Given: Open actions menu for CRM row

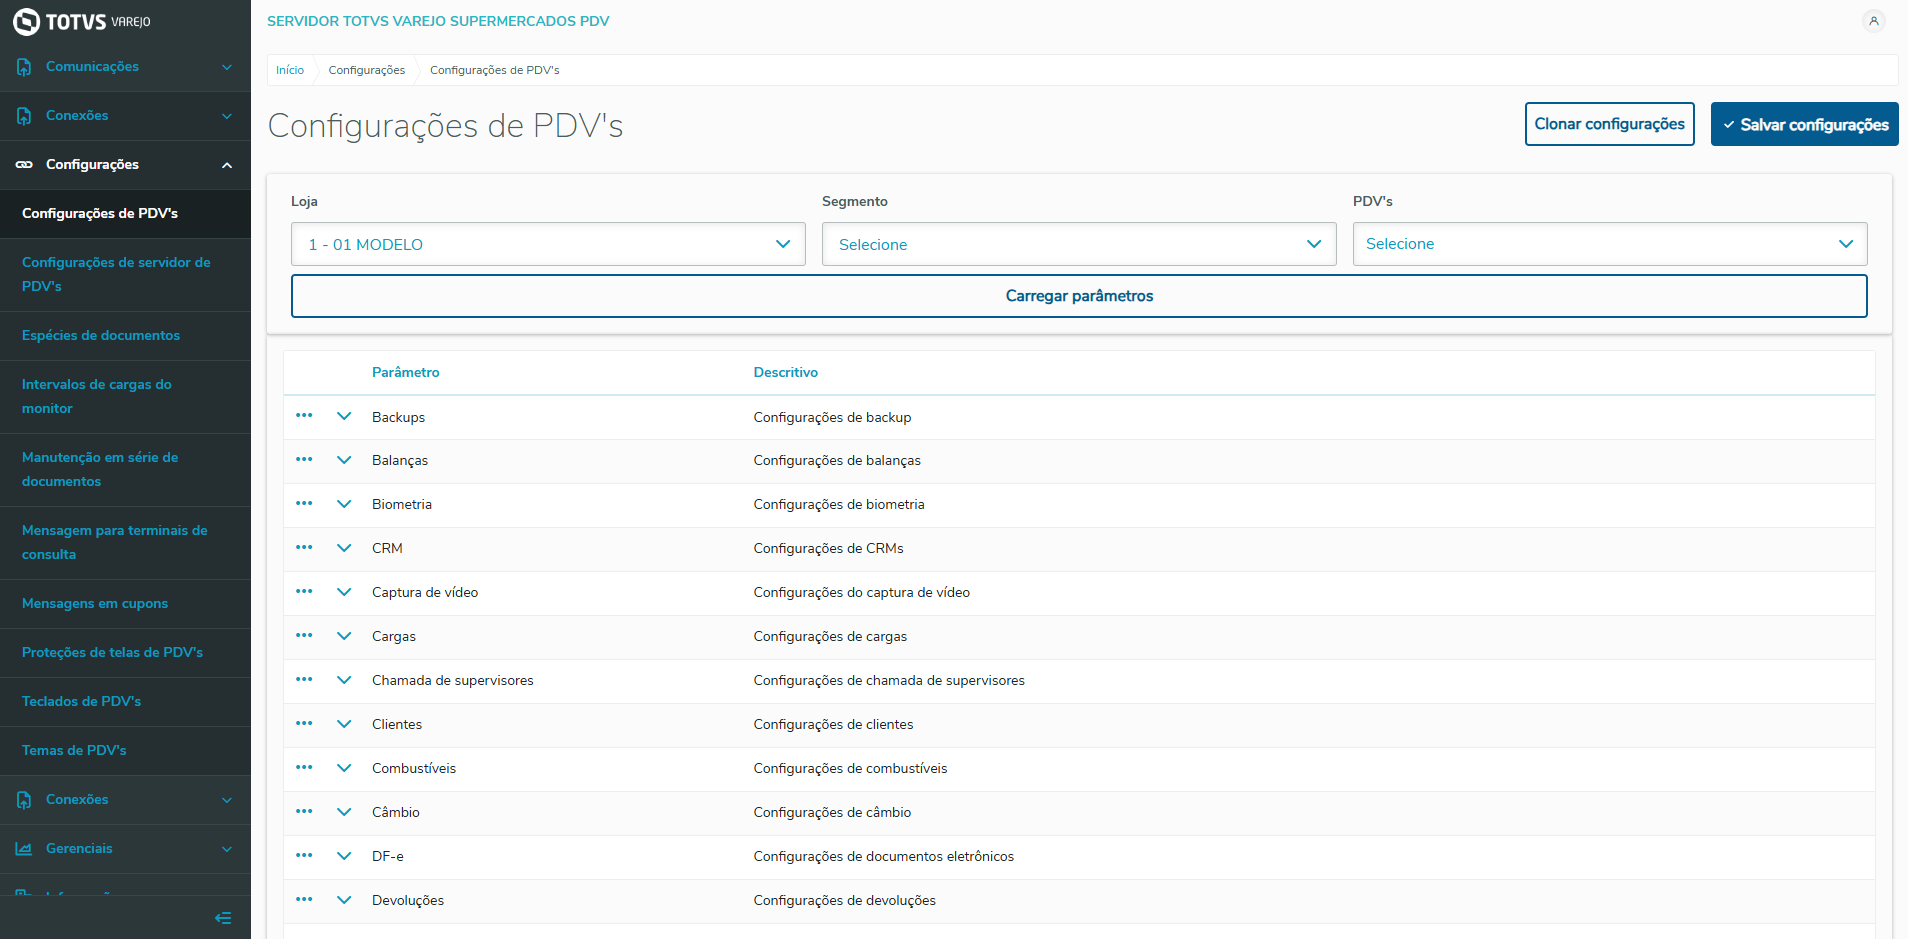Looking at the screenshot, I should coord(304,548).
